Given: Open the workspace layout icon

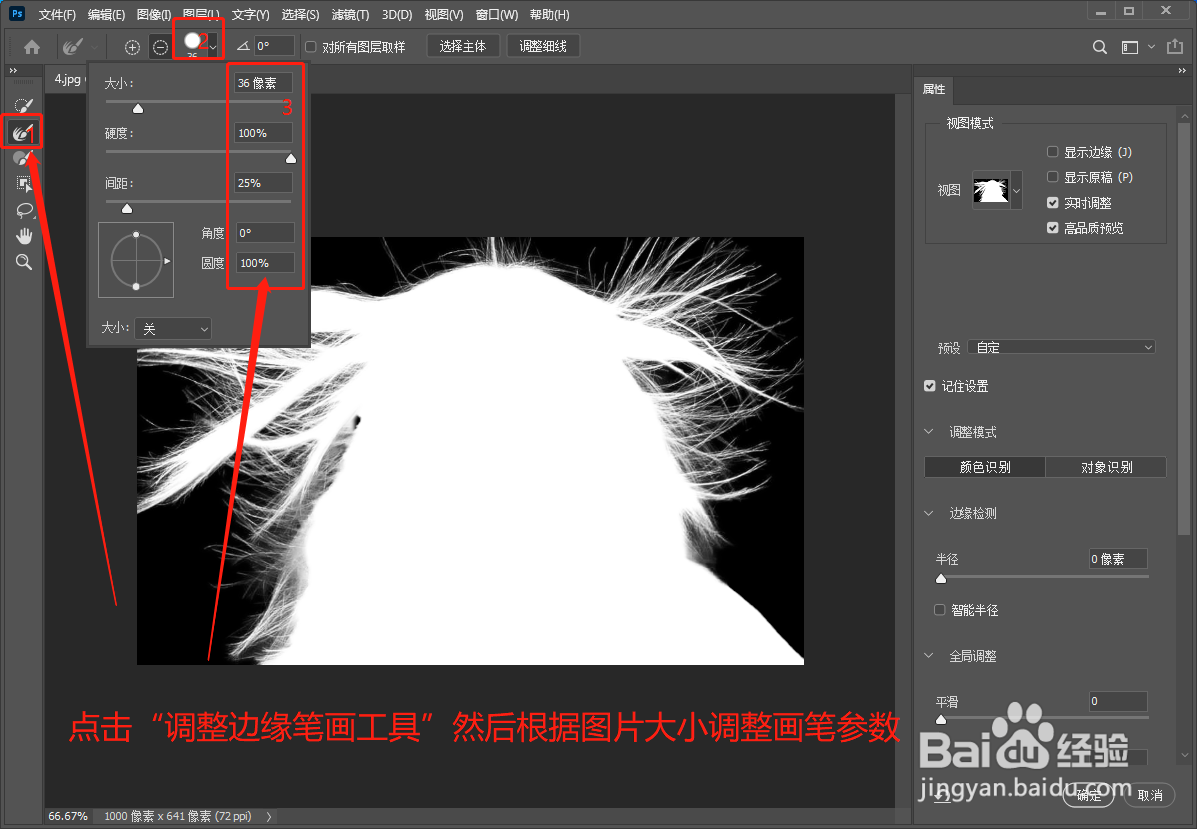Looking at the screenshot, I should tap(1129, 47).
